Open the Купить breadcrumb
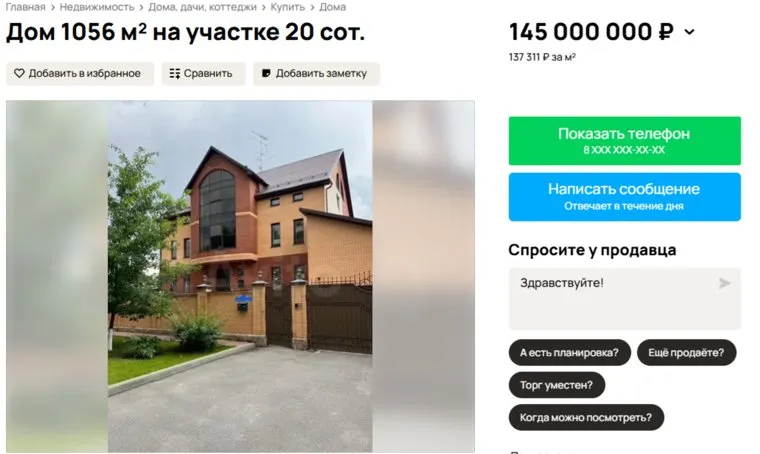 tap(287, 7)
